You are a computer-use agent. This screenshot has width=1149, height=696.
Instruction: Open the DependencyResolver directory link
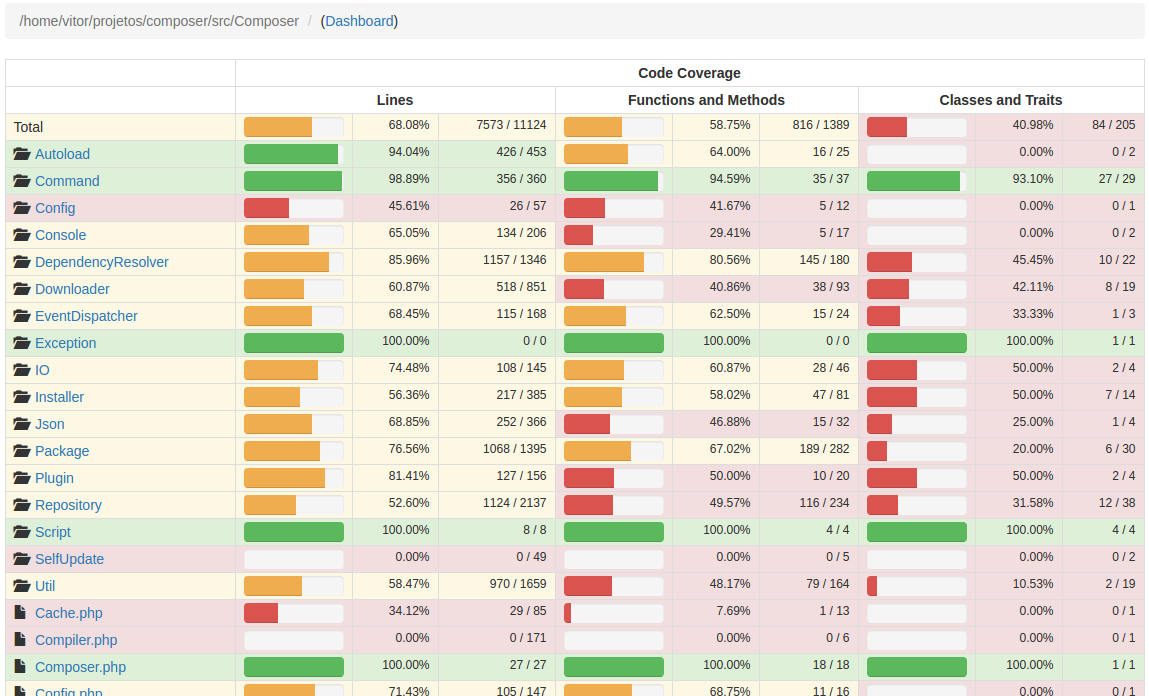click(x=102, y=262)
